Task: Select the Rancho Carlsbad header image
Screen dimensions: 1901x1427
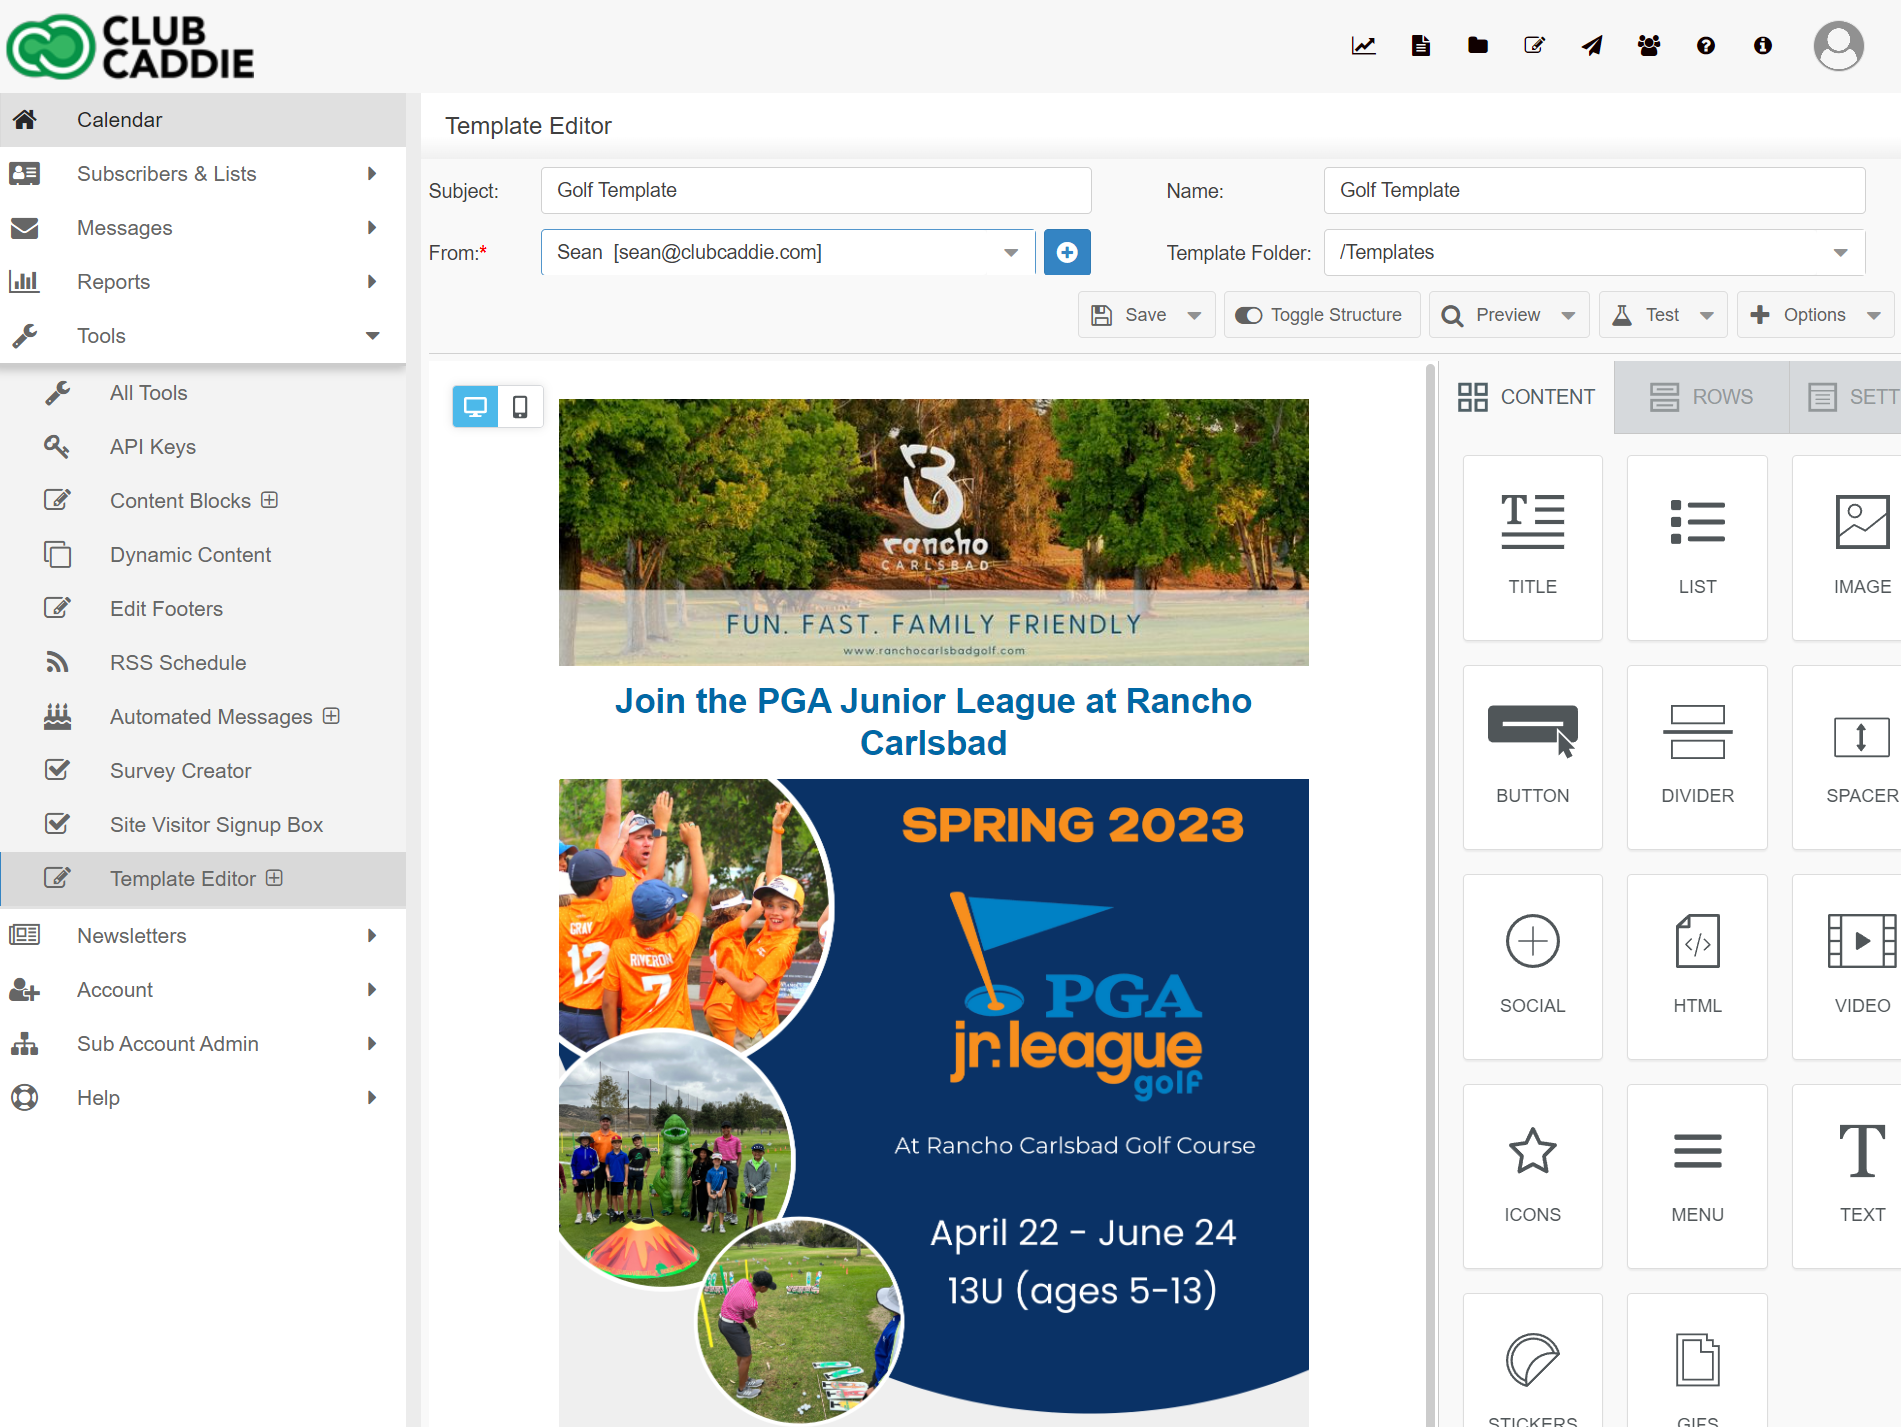Action: click(933, 532)
